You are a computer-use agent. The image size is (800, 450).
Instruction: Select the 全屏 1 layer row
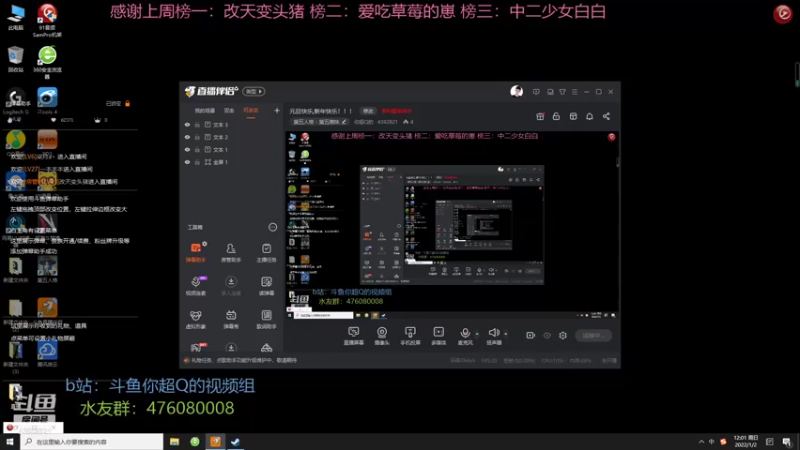[x=231, y=162]
